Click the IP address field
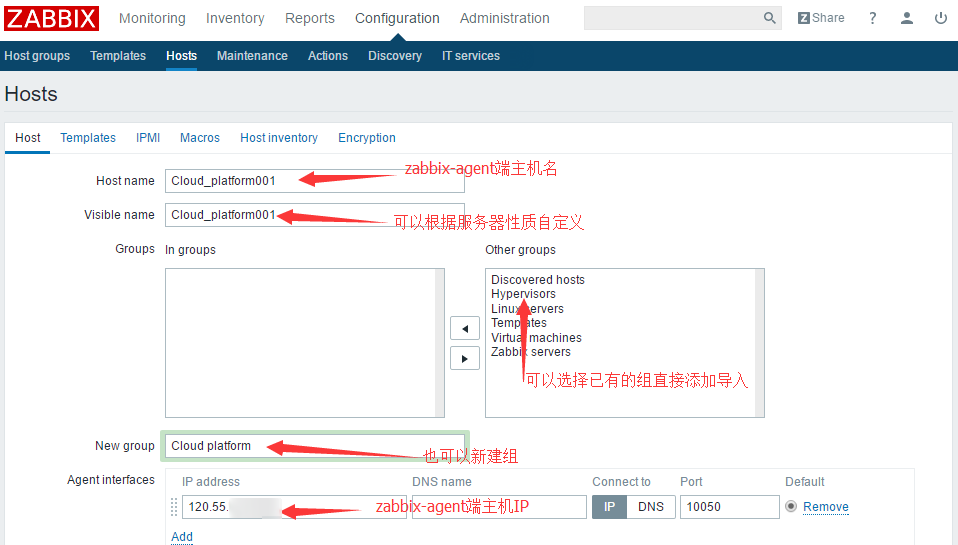The width and height of the screenshot is (958, 545). coord(294,507)
